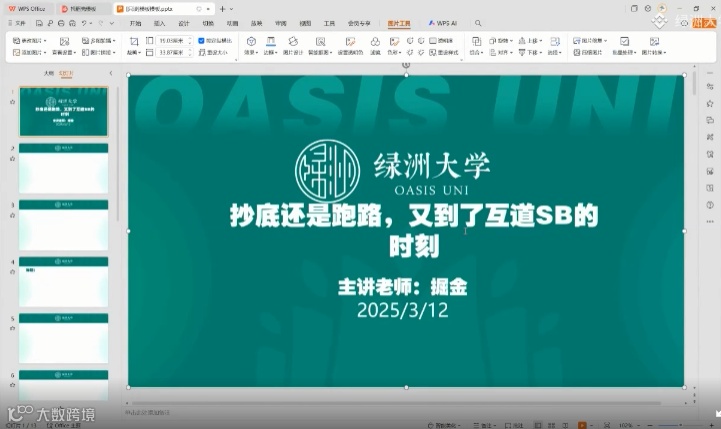Click more options dots in right sidebar
This screenshot has width=721, height=429.
click(710, 222)
